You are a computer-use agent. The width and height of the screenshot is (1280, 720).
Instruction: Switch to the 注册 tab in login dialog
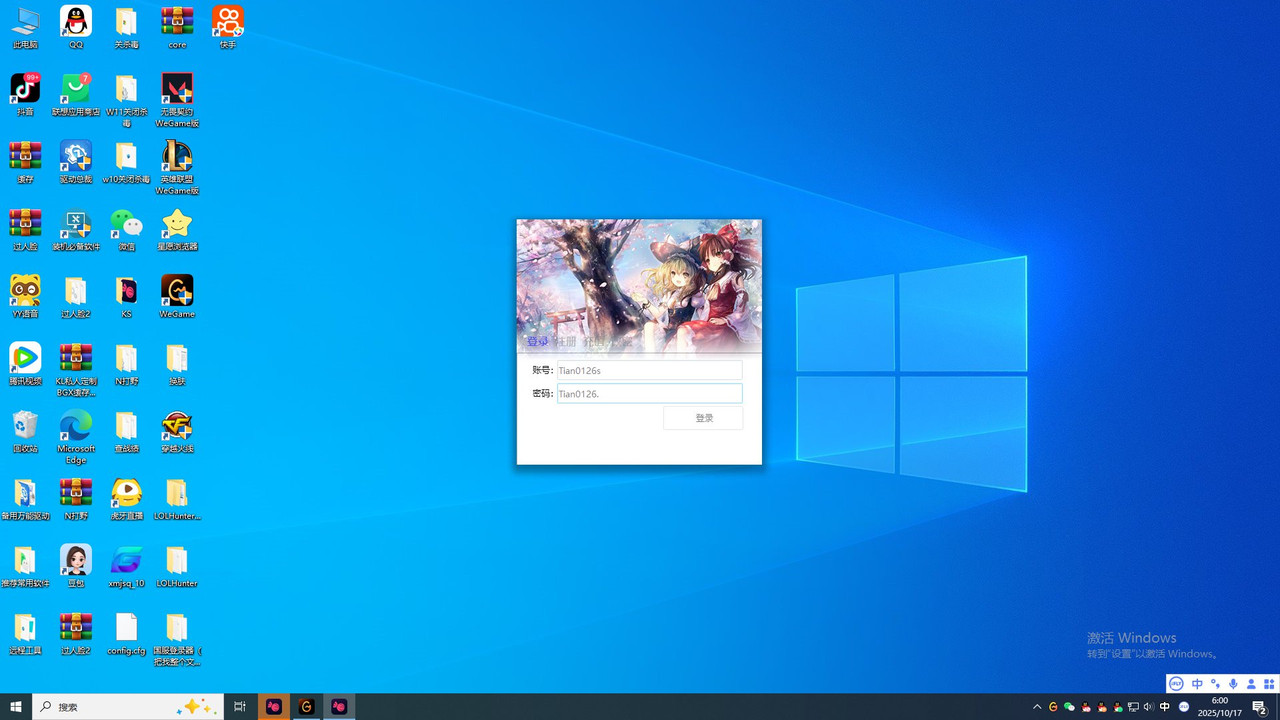click(x=566, y=342)
